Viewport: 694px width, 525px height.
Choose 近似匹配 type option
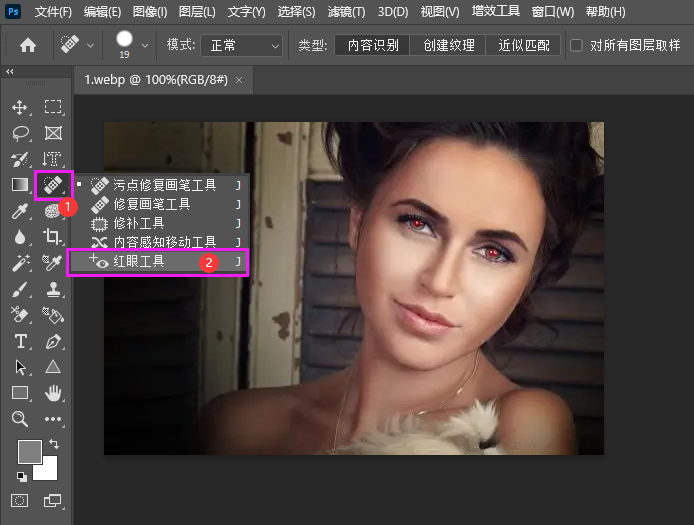pyautogui.click(x=524, y=45)
